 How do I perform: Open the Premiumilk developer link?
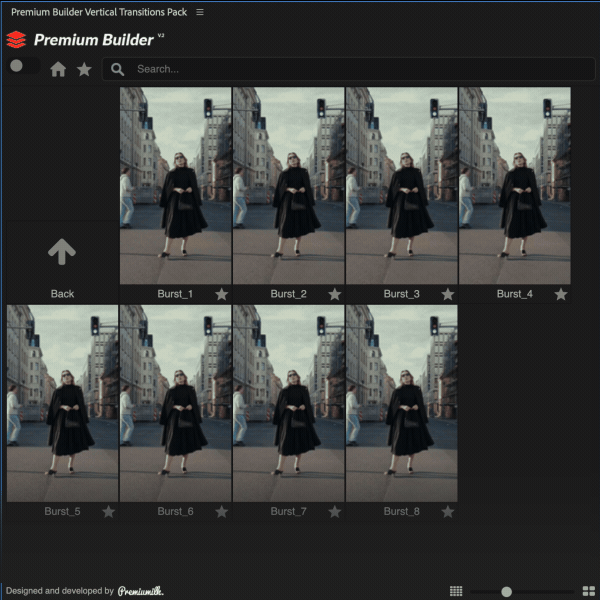coord(140,591)
